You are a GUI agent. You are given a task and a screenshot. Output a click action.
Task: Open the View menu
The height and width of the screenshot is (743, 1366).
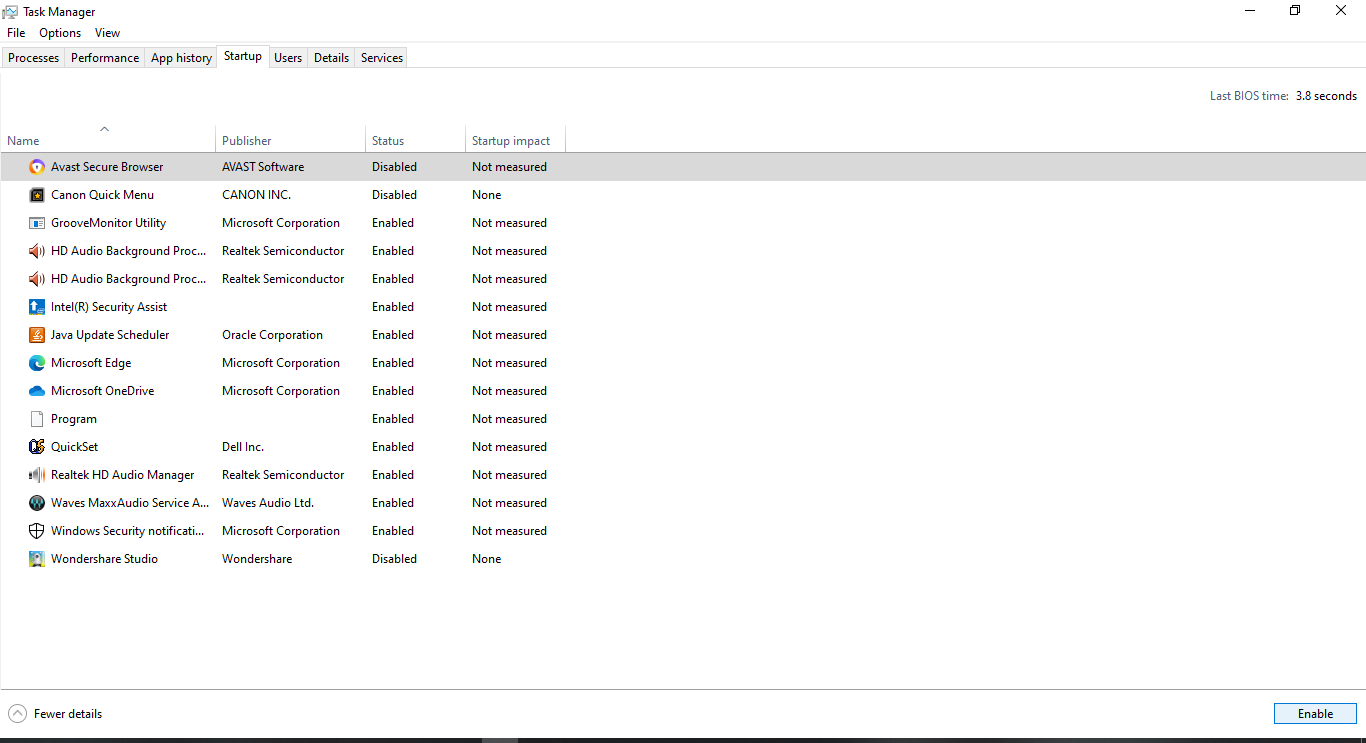(107, 33)
